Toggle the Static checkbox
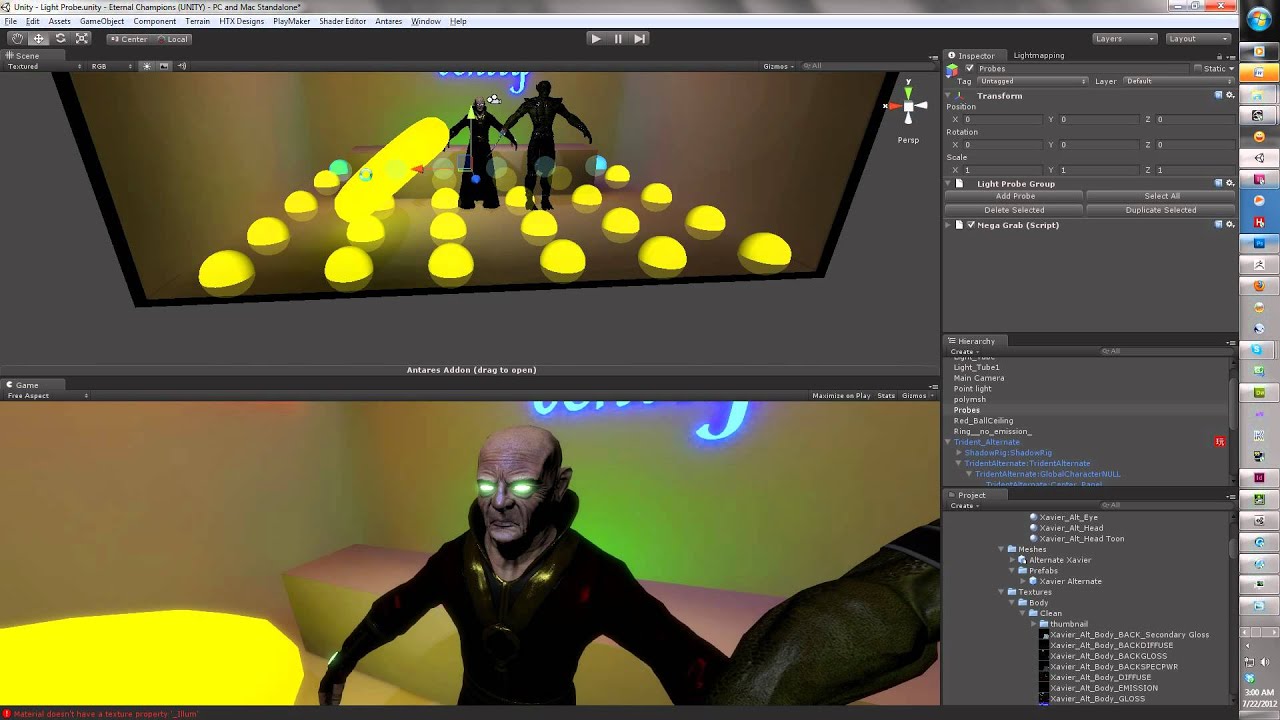This screenshot has width=1280, height=720. [1199, 68]
